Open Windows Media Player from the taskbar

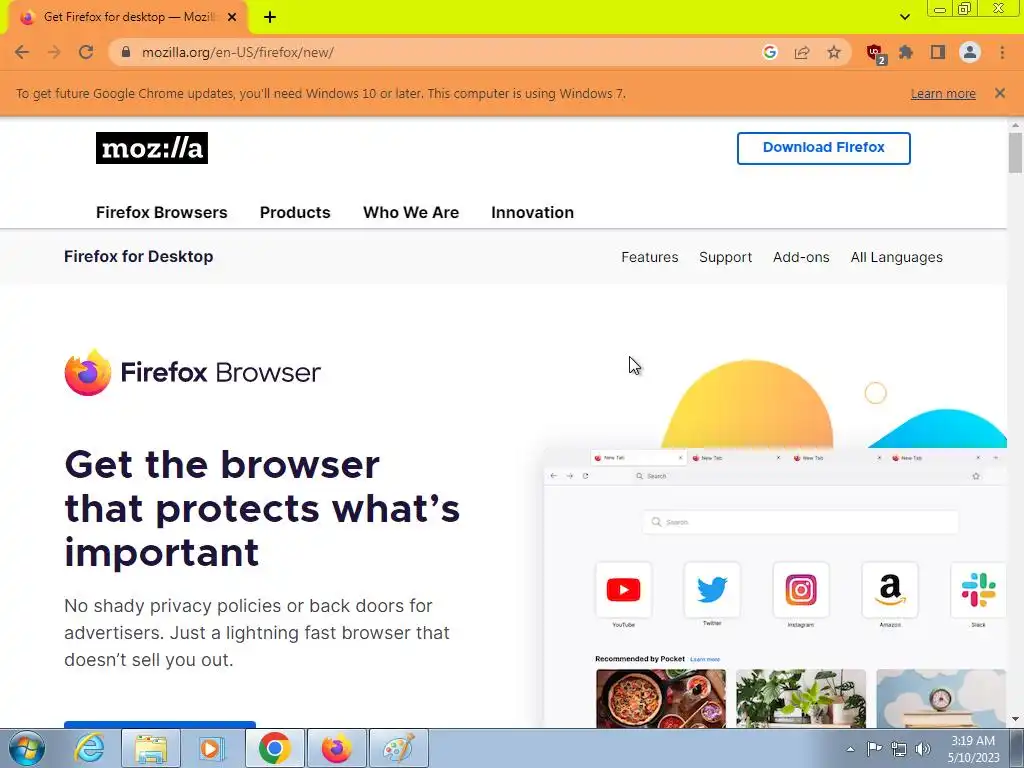[x=212, y=748]
